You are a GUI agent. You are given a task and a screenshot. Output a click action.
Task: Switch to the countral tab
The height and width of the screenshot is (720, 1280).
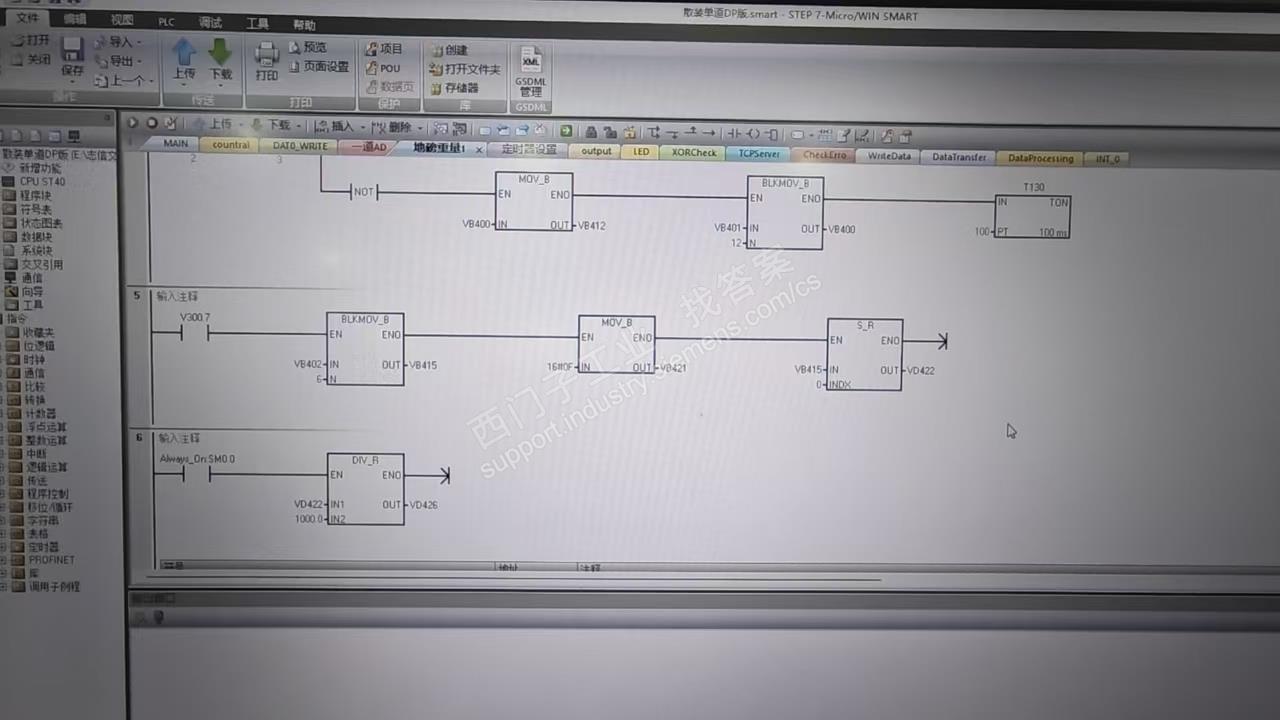[231, 145]
